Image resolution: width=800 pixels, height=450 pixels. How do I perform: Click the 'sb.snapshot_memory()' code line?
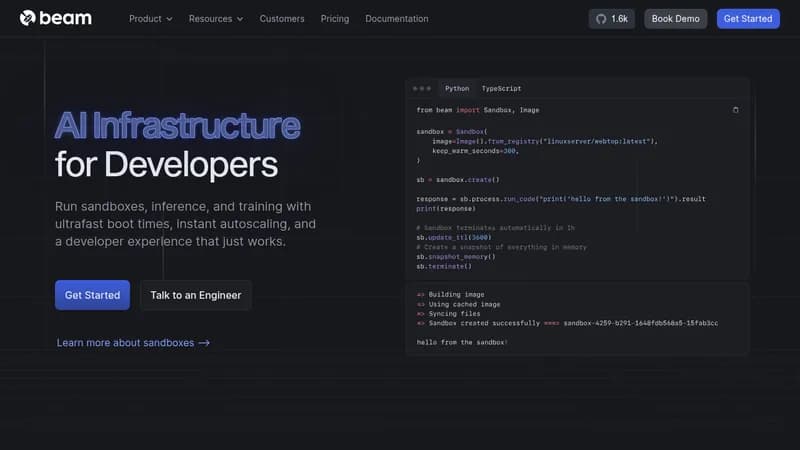click(456, 257)
